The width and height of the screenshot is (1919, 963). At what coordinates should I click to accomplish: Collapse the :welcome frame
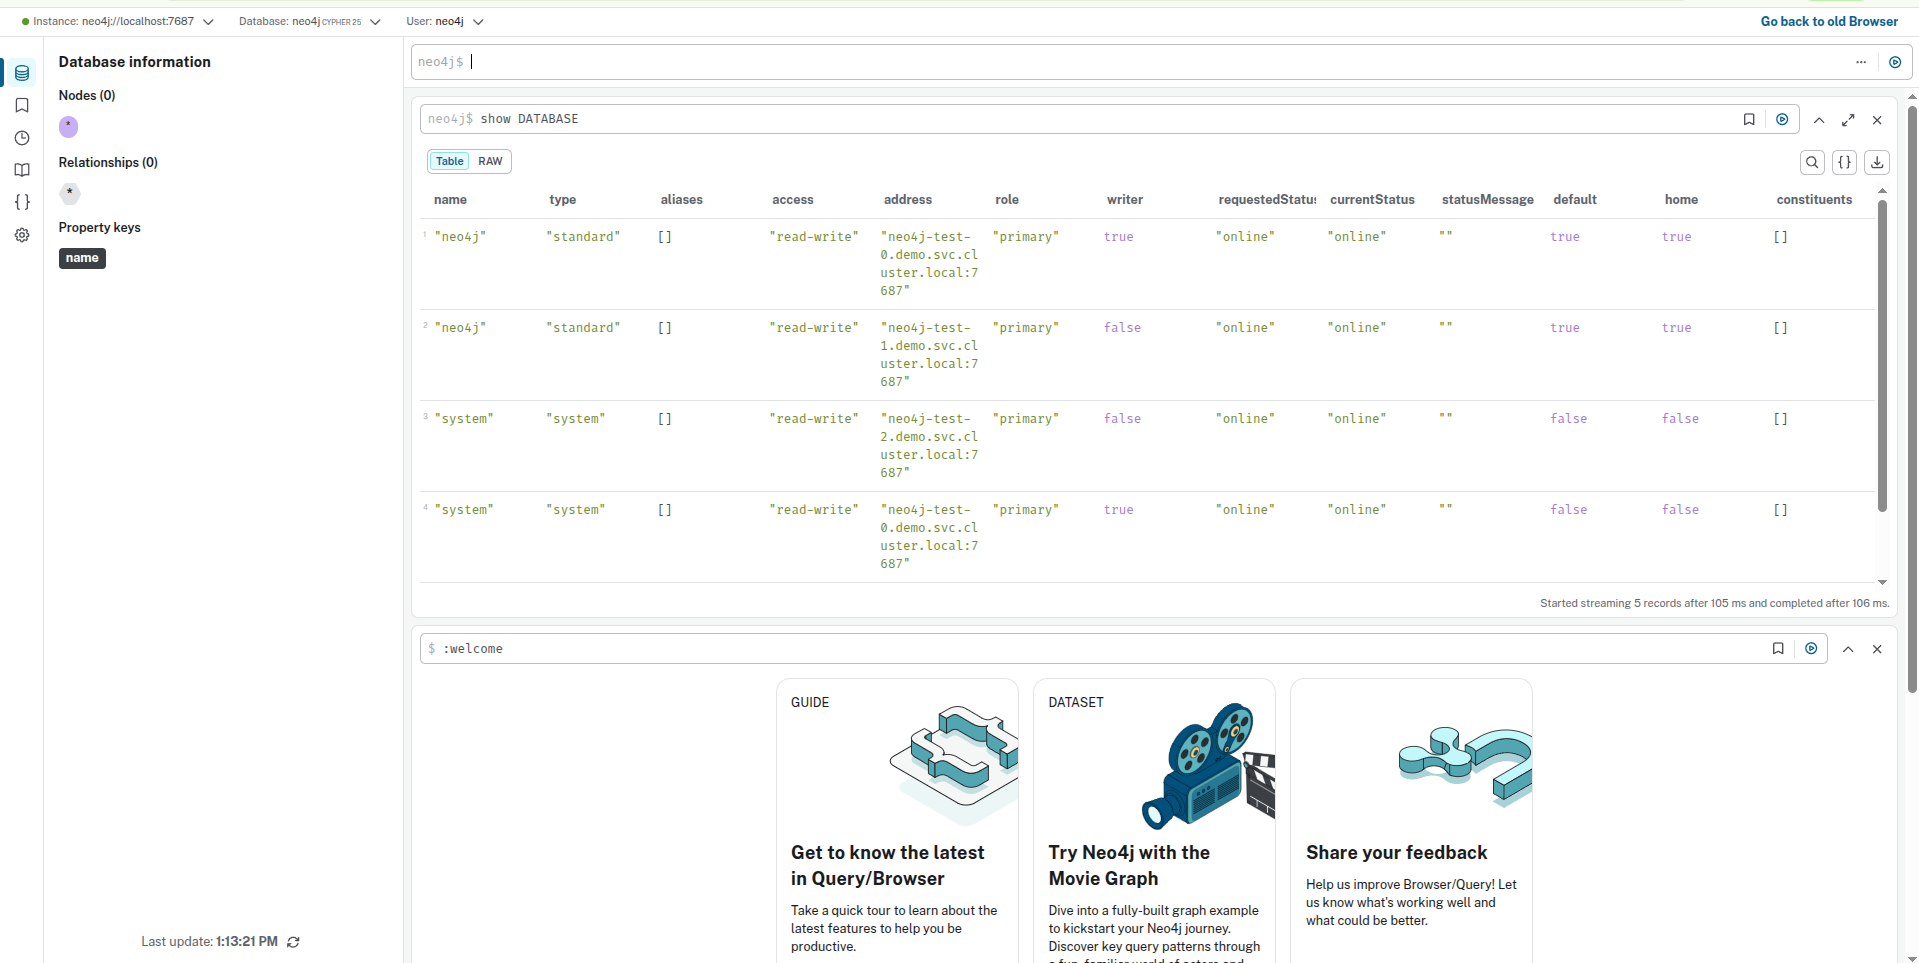(x=1848, y=649)
